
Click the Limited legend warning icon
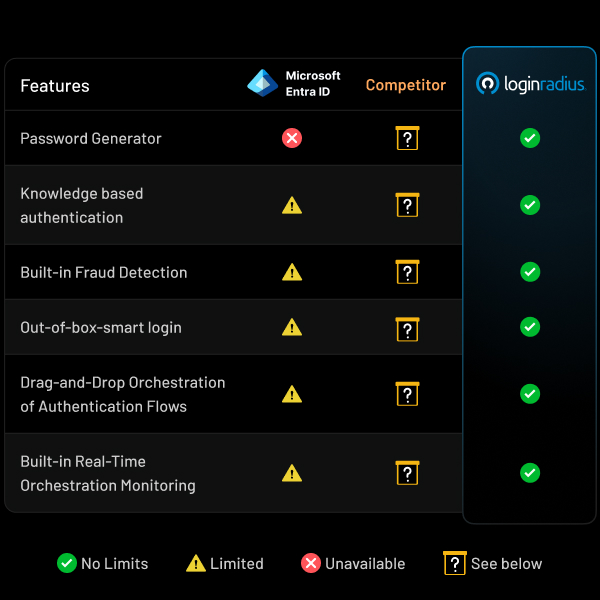(196, 564)
